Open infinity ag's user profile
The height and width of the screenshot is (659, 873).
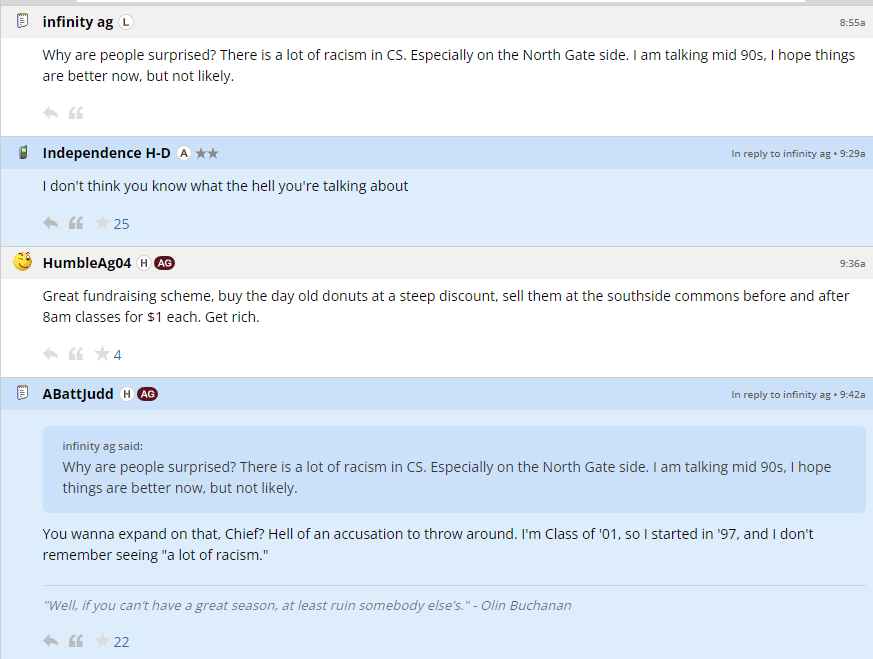(78, 21)
